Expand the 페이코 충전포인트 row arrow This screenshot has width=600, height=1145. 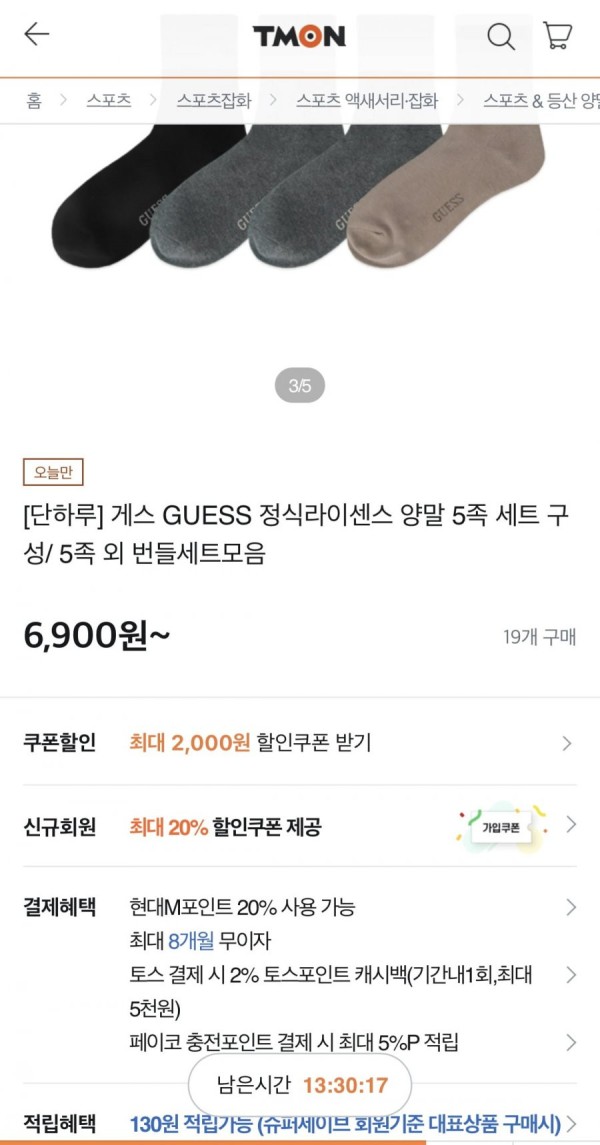[x=571, y=1042]
